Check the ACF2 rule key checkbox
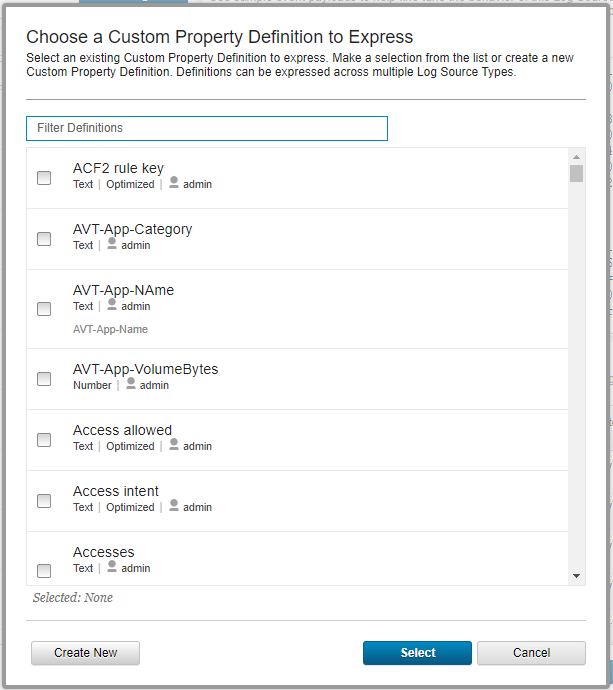The width and height of the screenshot is (613, 690). tap(44, 178)
